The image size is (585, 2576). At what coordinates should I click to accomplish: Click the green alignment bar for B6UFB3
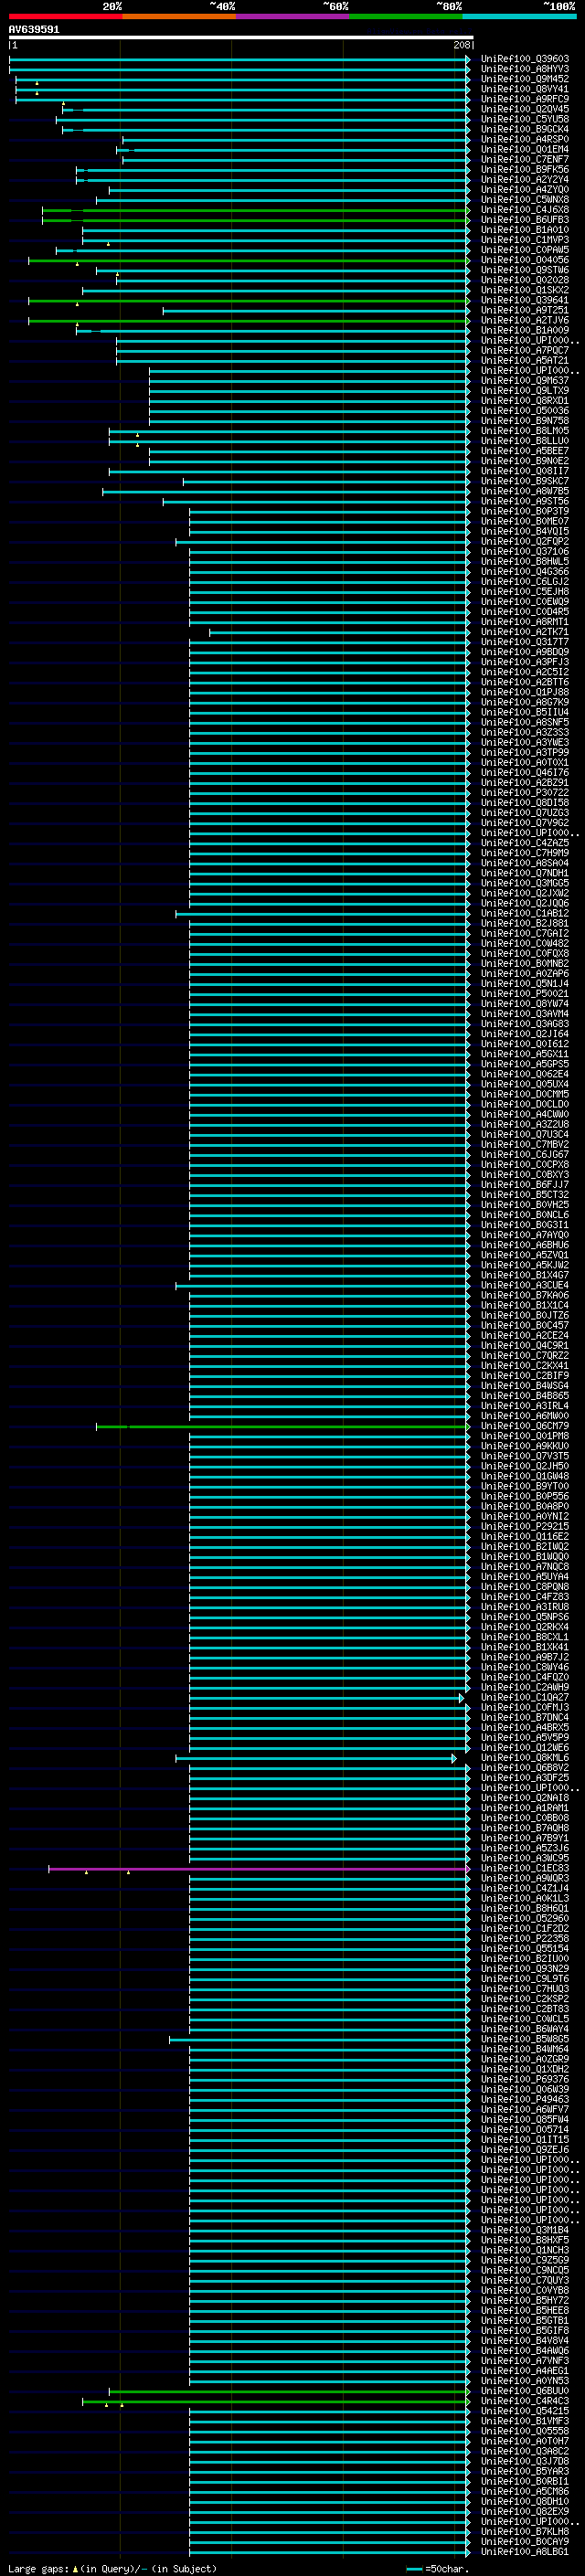[256, 220]
